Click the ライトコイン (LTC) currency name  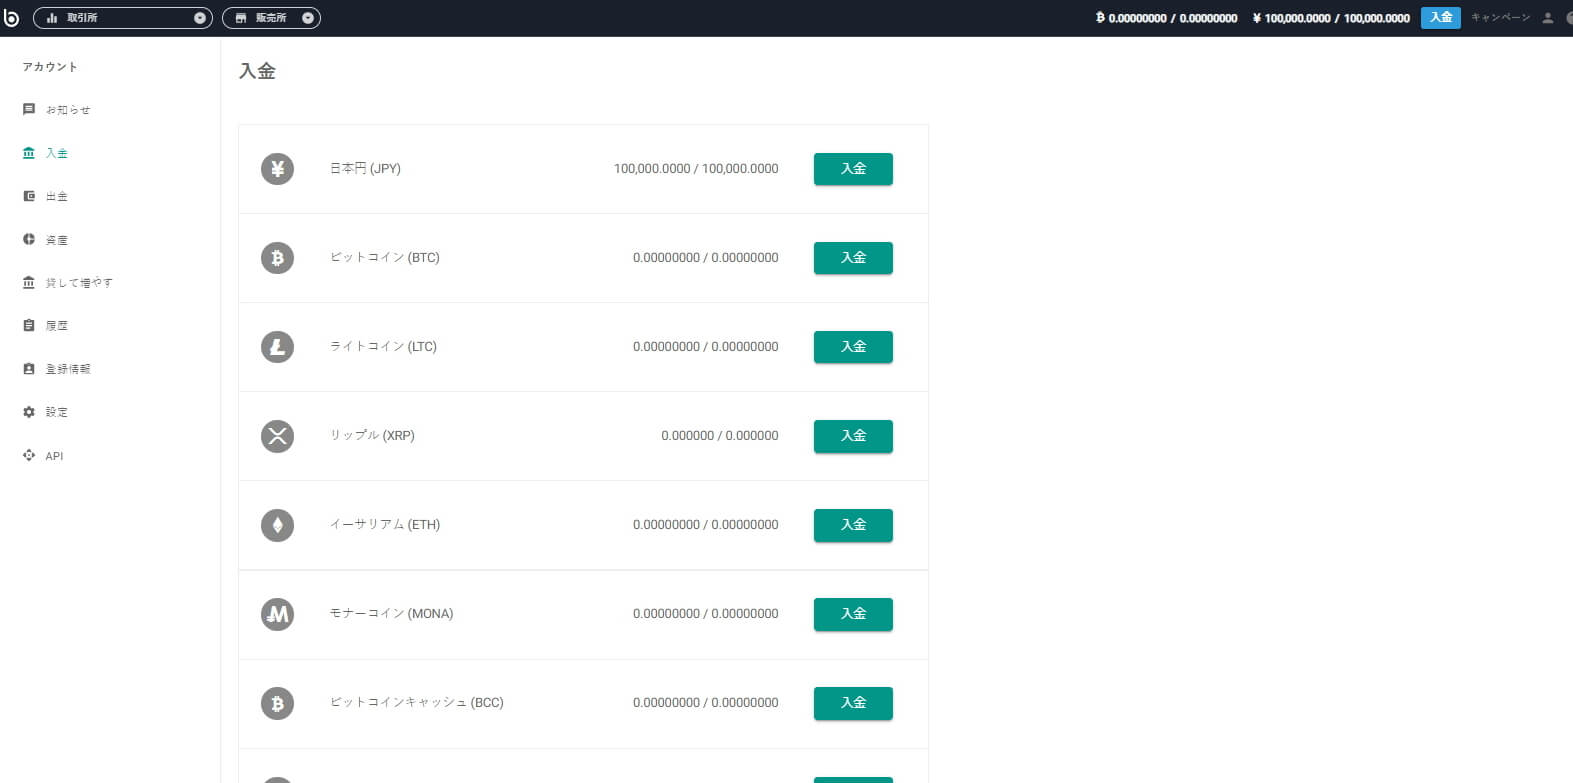(x=384, y=347)
